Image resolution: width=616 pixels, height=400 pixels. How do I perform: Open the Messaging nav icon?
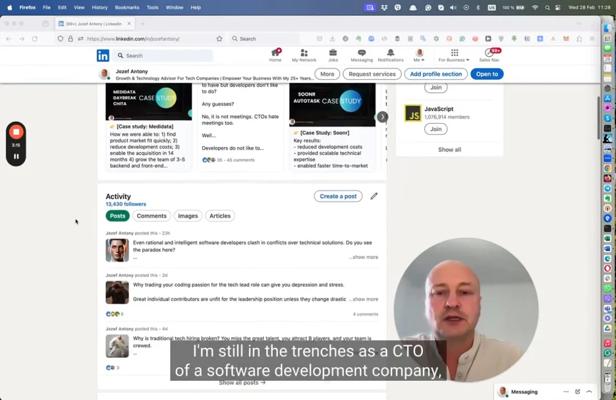(x=361, y=55)
